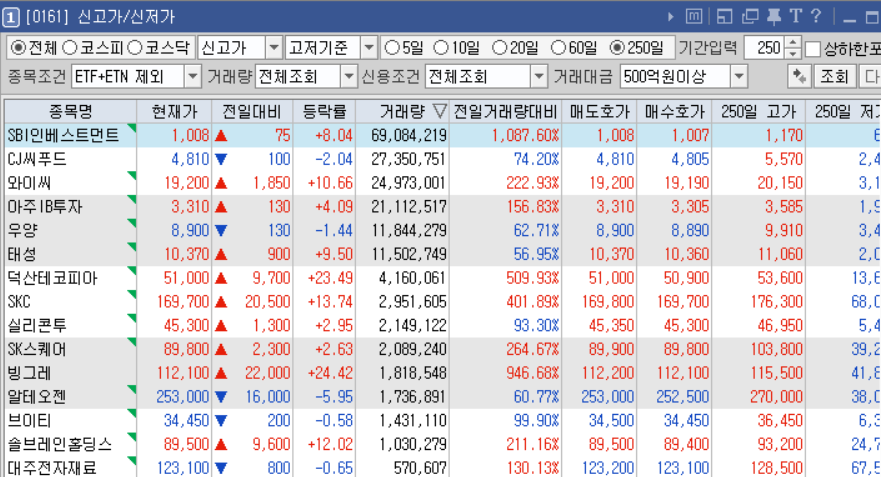Toggle the 상한포함 checkbox

pyautogui.click(x=812, y=49)
